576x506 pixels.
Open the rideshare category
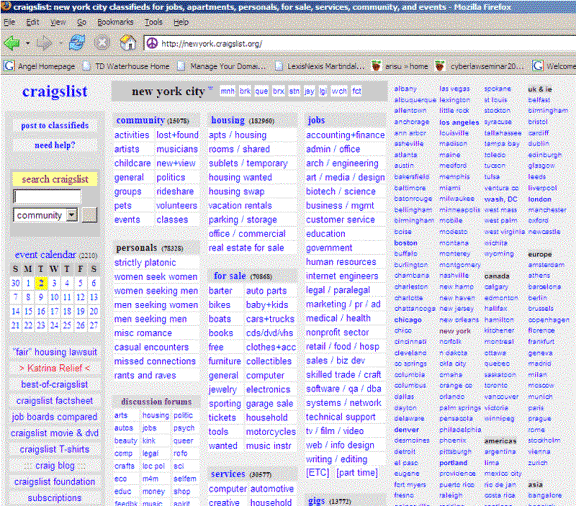point(175,191)
